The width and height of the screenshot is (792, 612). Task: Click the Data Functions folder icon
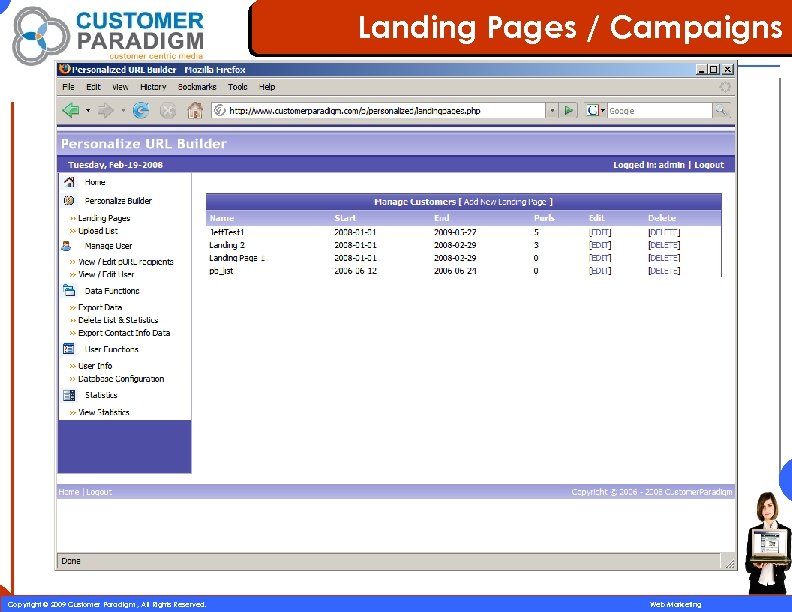tap(69, 290)
